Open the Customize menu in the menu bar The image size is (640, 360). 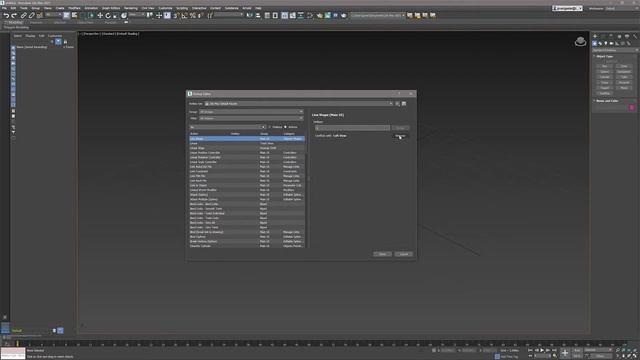[165, 8]
